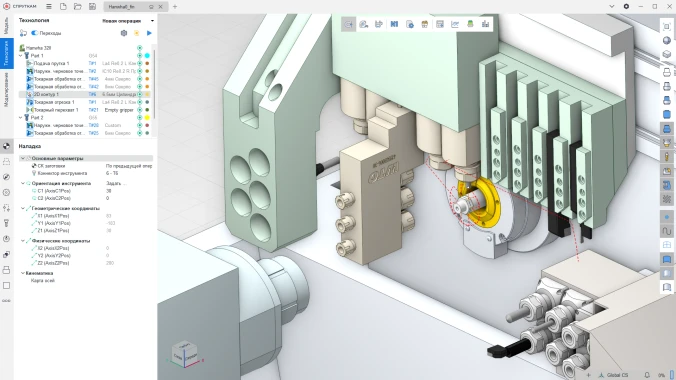Click the plus button in status bar
676x380 pixels.
[588, 375]
